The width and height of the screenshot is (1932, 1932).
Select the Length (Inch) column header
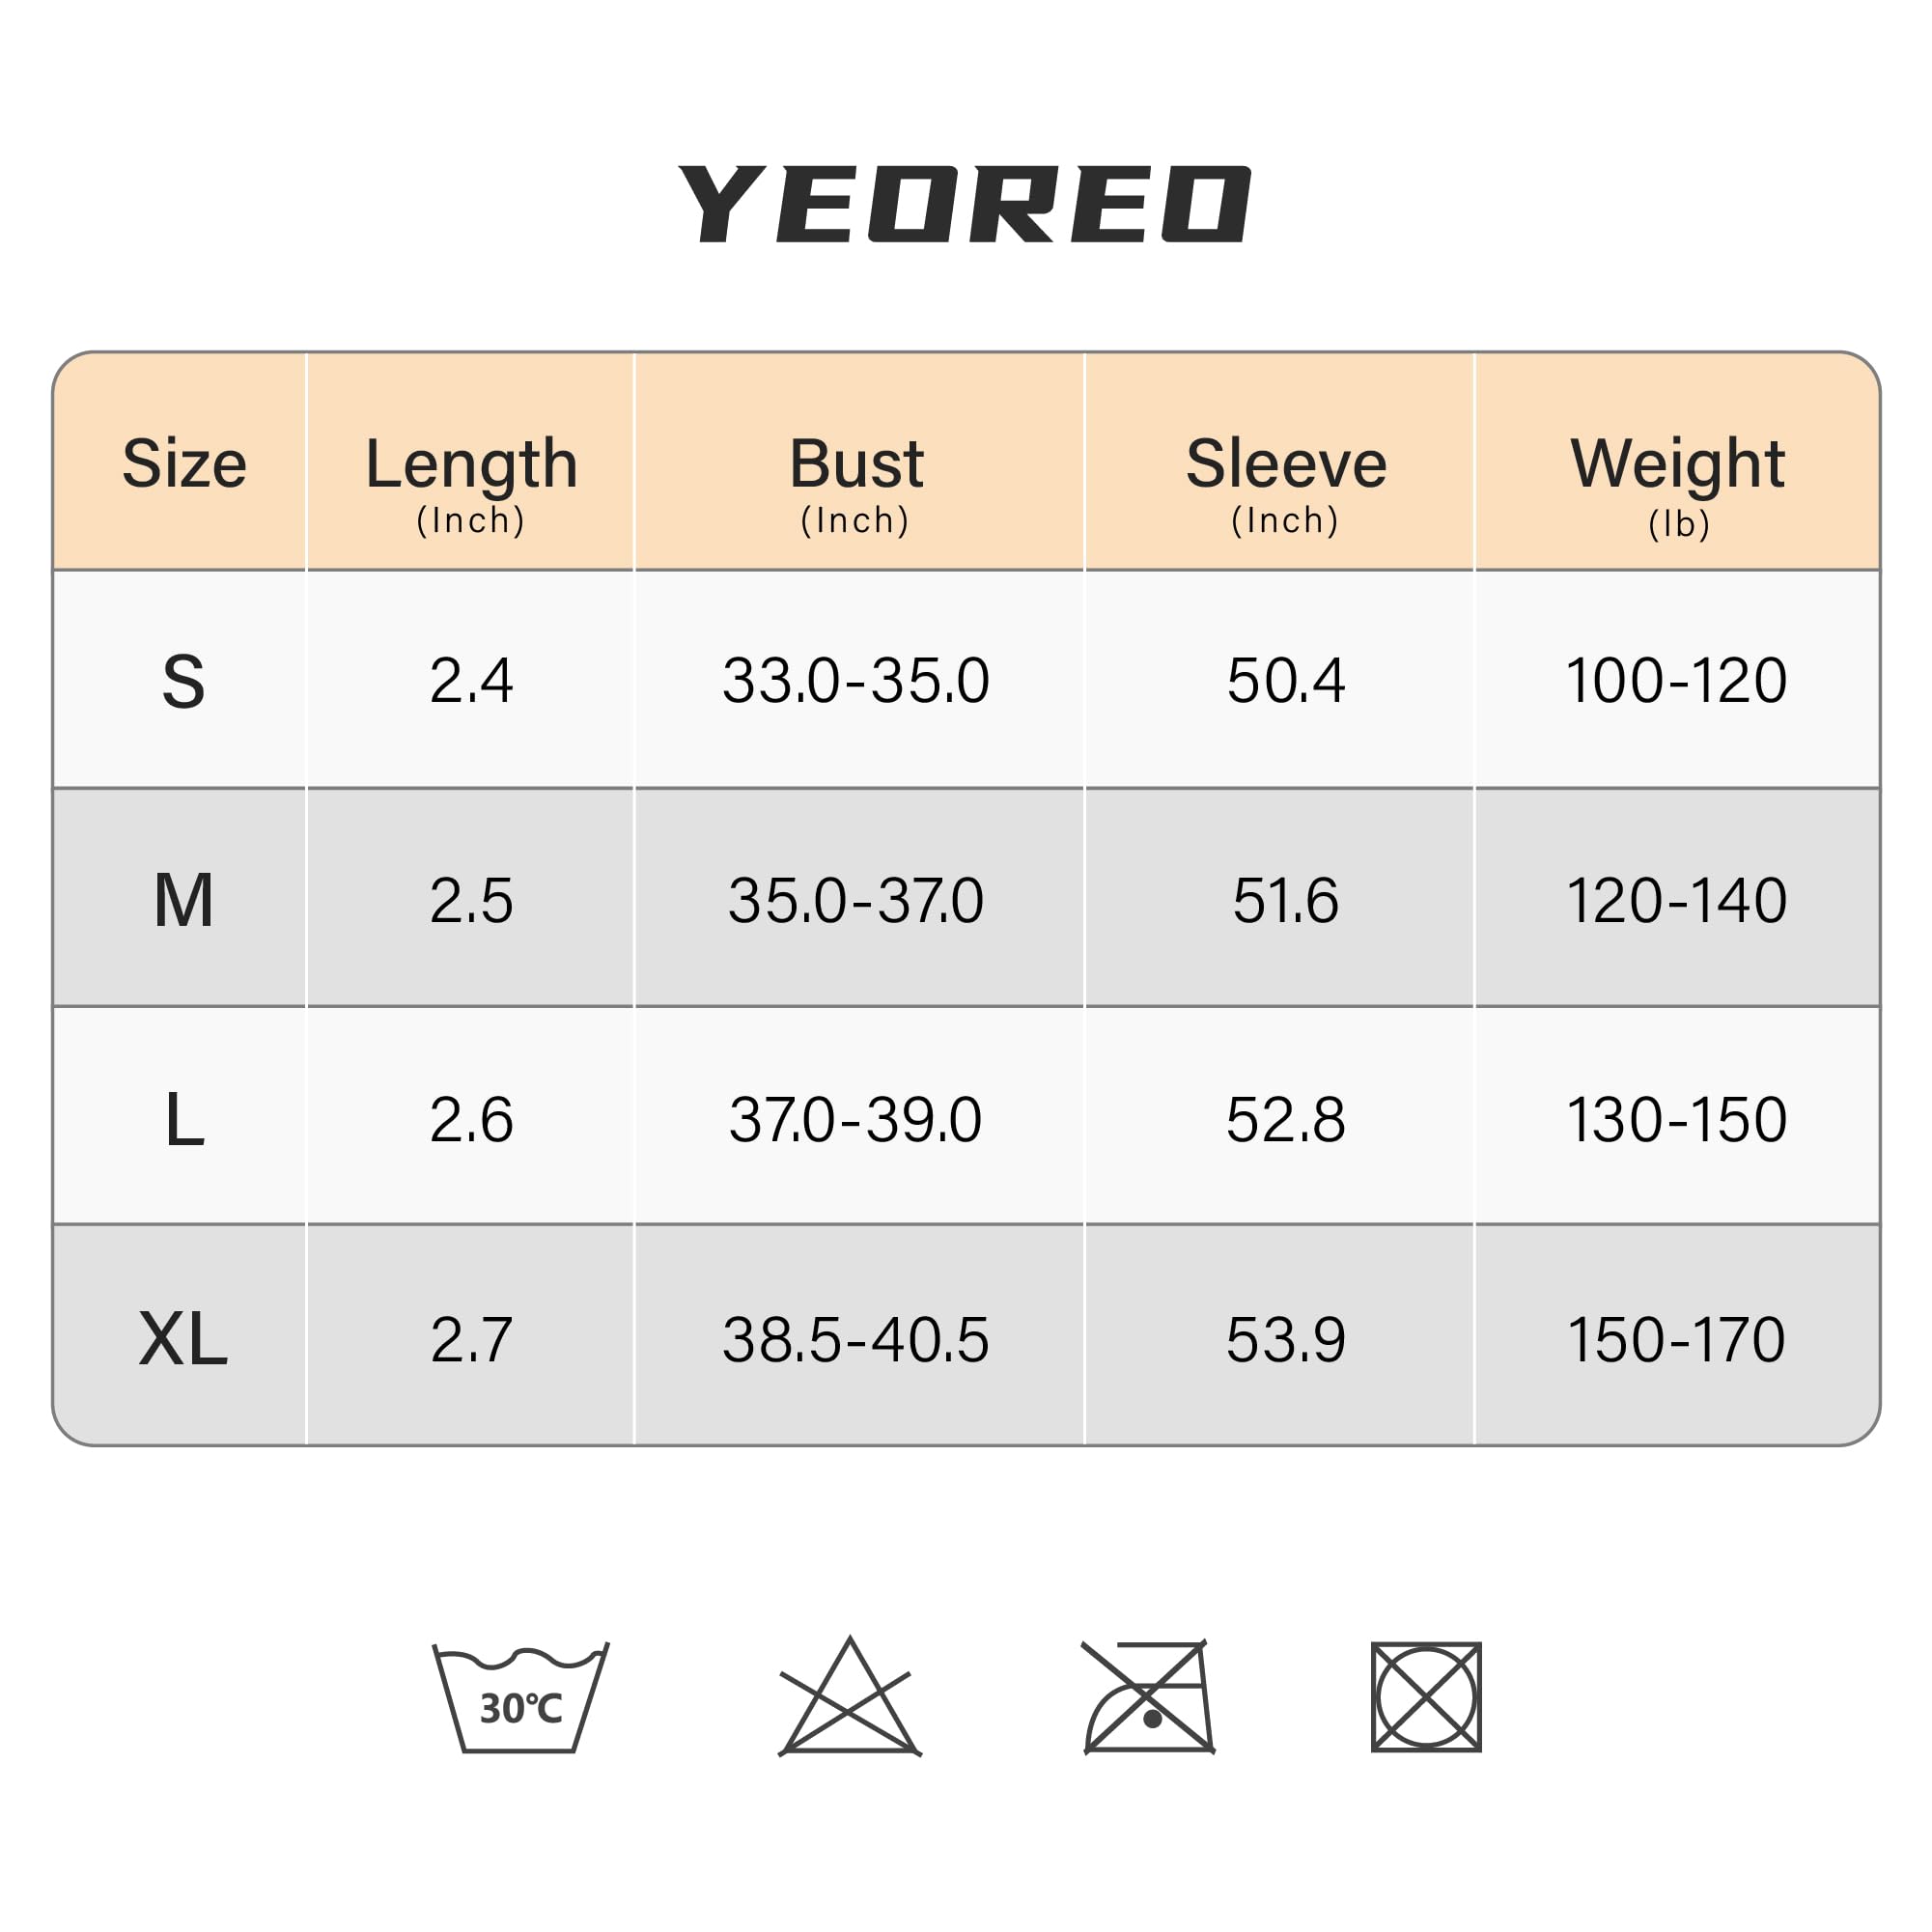pyautogui.click(x=471, y=482)
